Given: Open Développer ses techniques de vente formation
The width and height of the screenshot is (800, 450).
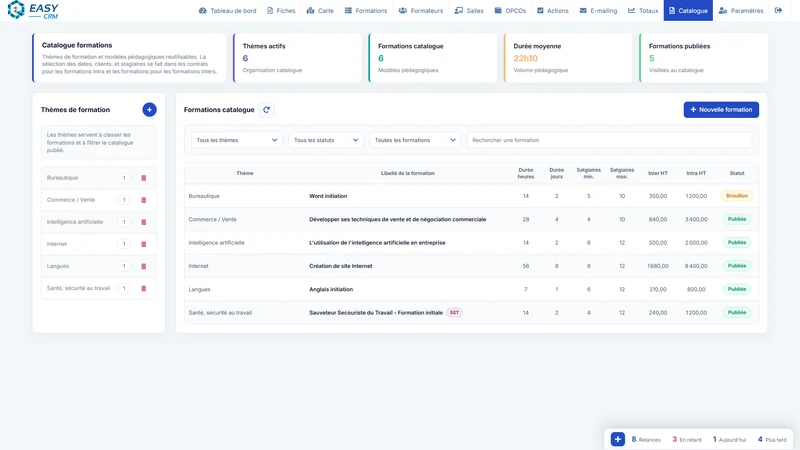Looking at the screenshot, I should click(x=397, y=219).
